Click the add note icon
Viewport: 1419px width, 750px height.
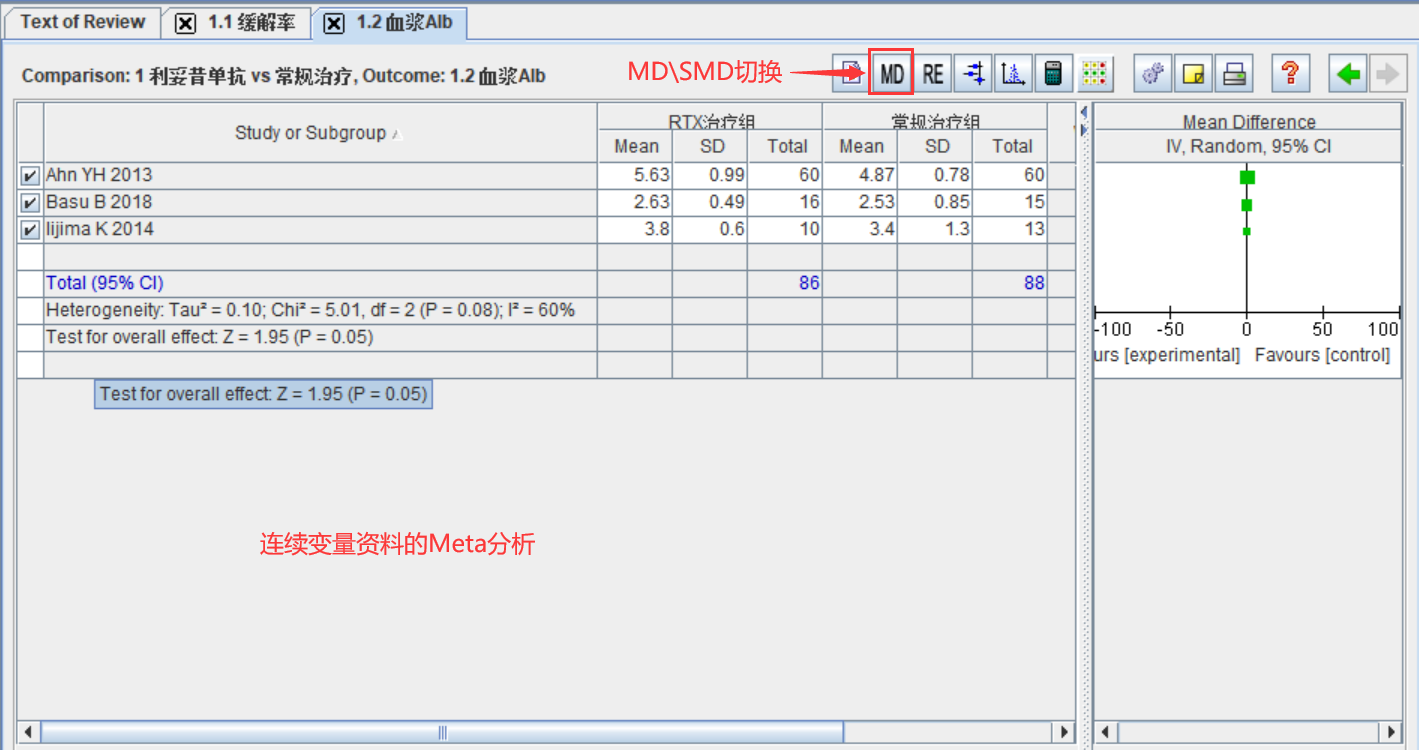coord(1192,72)
